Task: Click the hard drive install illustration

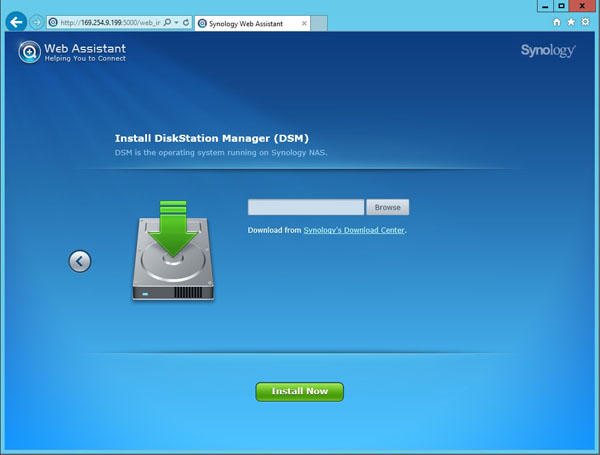Action: click(x=173, y=250)
